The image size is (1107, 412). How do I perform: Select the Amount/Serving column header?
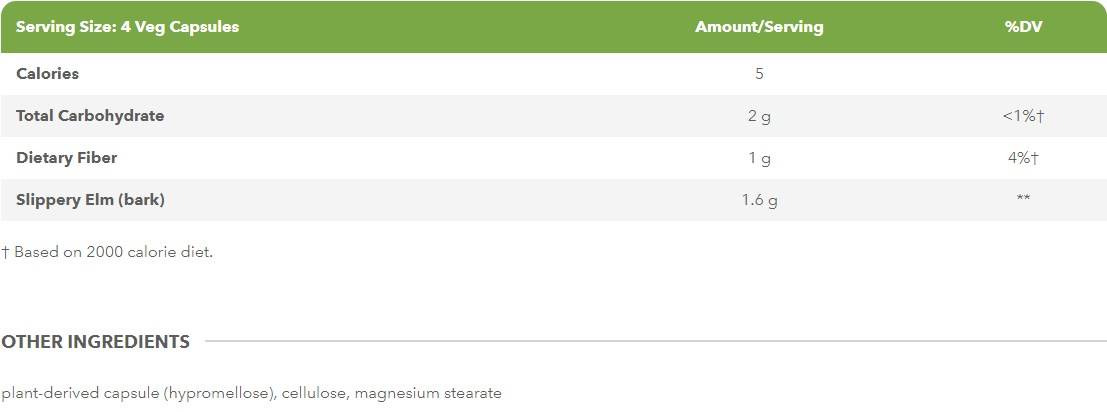coord(759,27)
